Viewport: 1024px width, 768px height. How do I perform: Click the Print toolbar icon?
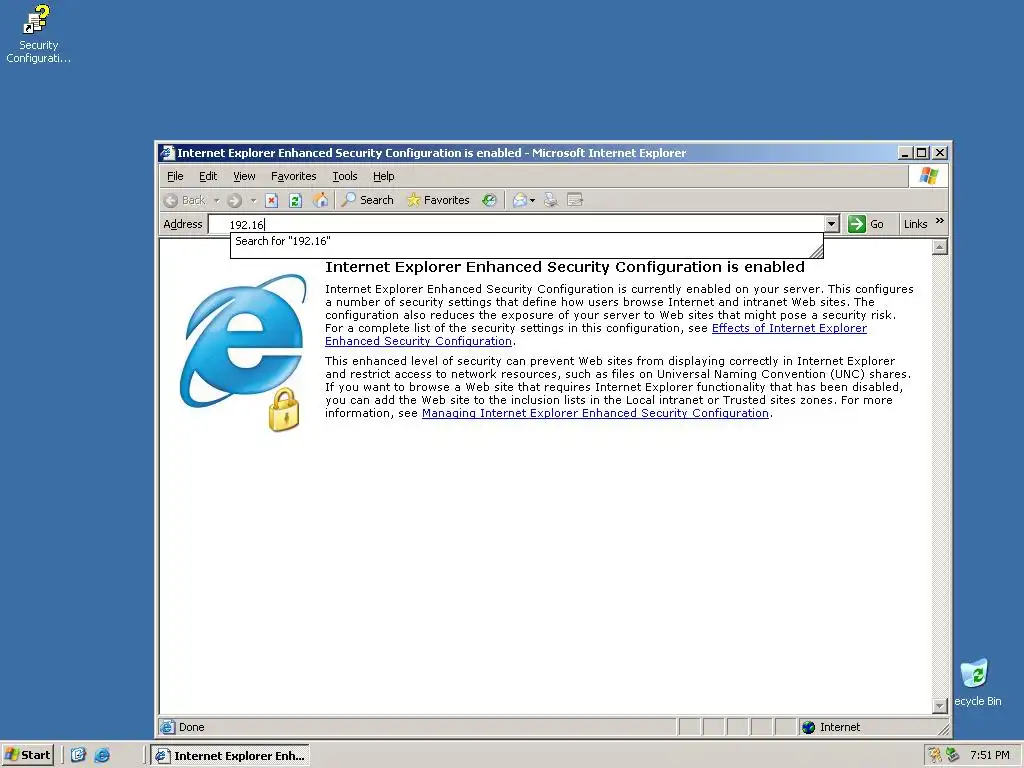click(x=551, y=200)
